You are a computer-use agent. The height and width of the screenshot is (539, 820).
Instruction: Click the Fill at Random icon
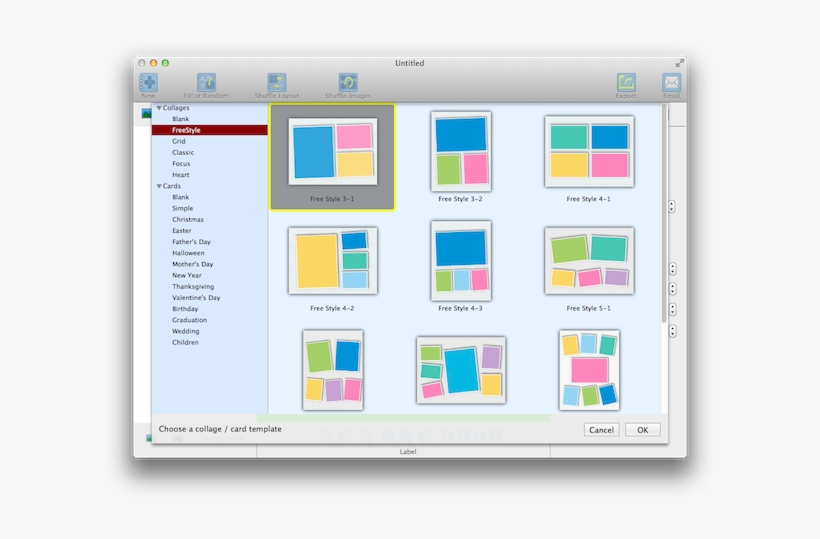206,83
